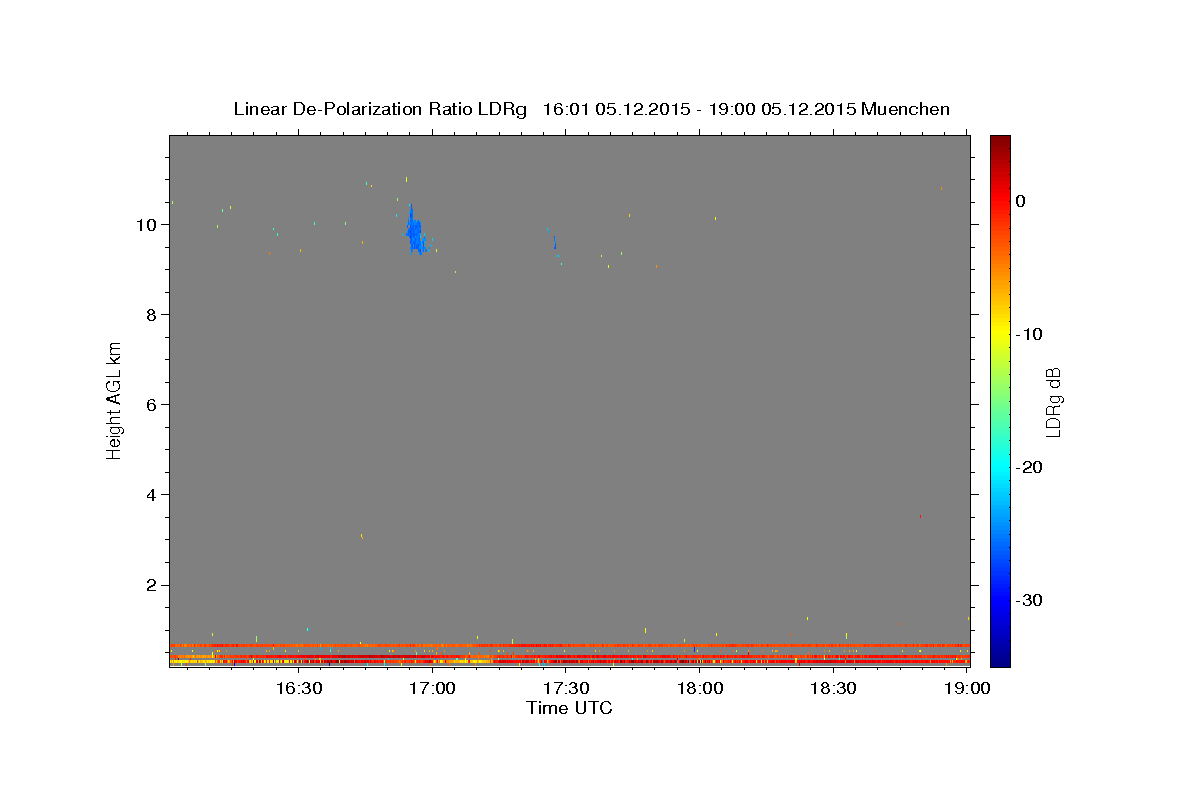Image resolution: width=1200 pixels, height=800 pixels.
Task: Click the red-orange ground clutter band at the bottom
Action: pyautogui.click(x=570, y=654)
